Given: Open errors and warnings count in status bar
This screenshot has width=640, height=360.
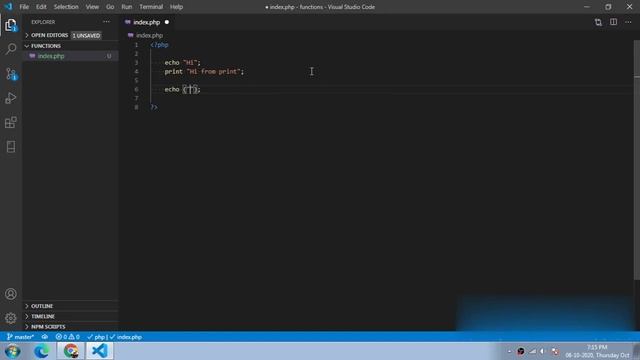Looking at the screenshot, I should coord(67,337).
